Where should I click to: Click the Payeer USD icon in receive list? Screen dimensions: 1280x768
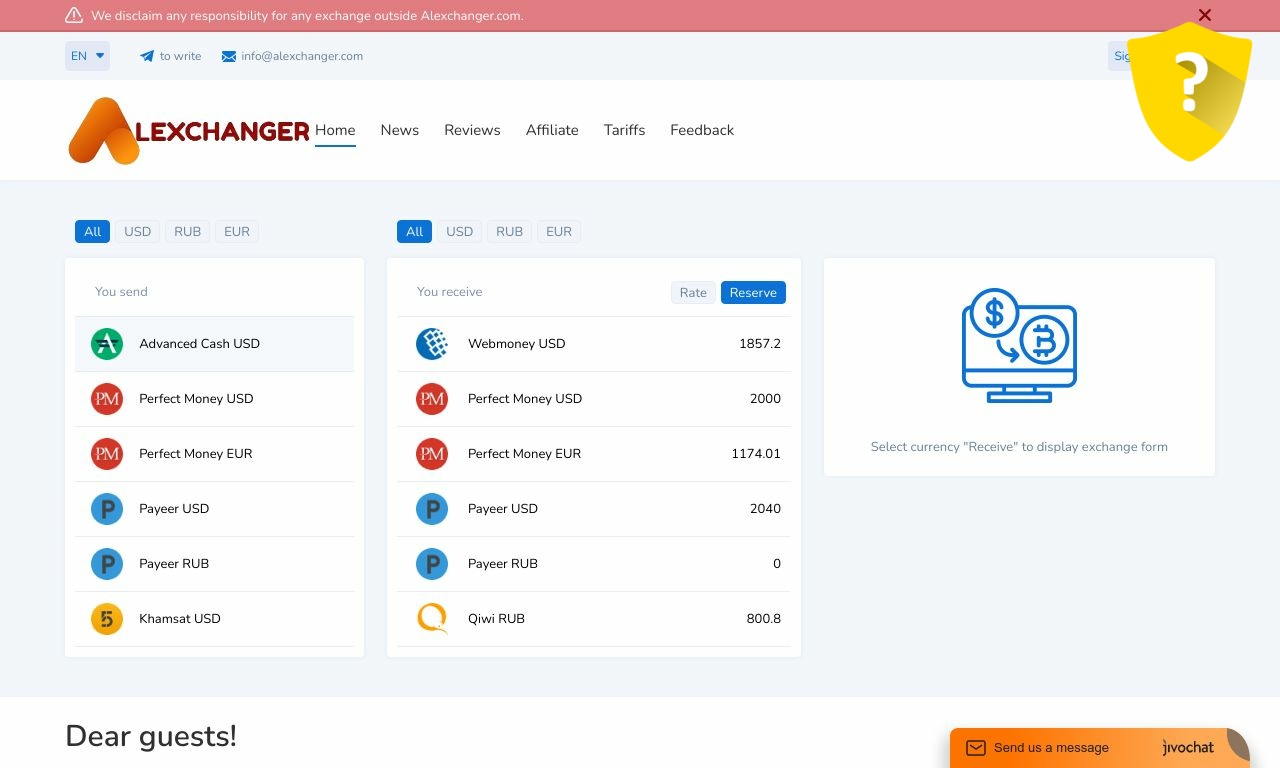pos(432,509)
